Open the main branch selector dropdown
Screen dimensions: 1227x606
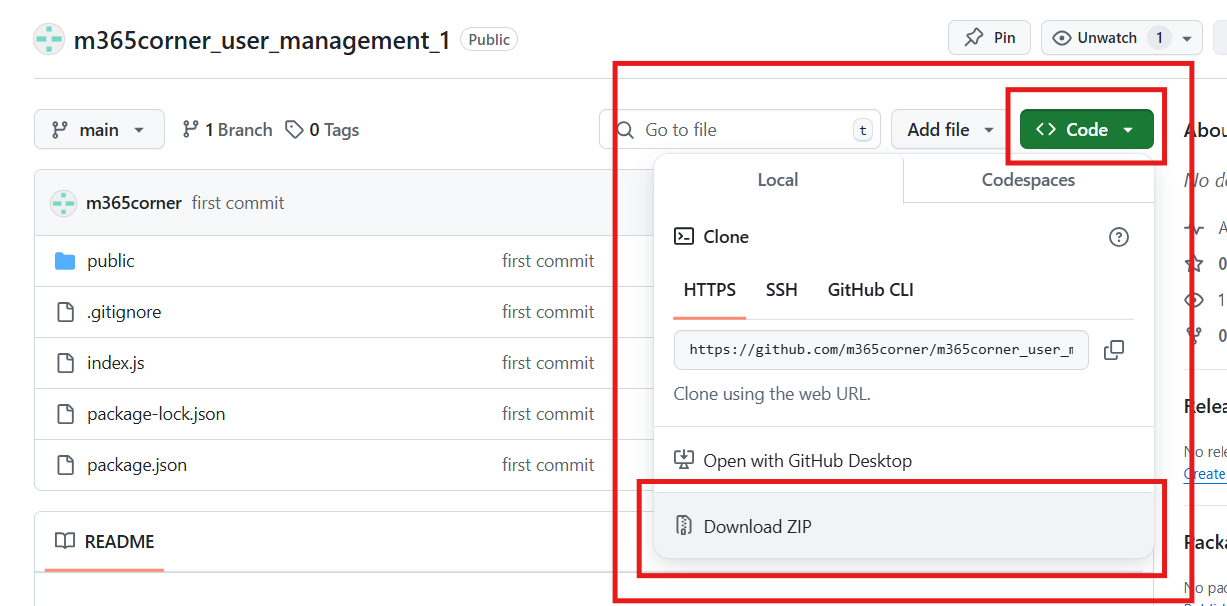[x=99, y=130]
